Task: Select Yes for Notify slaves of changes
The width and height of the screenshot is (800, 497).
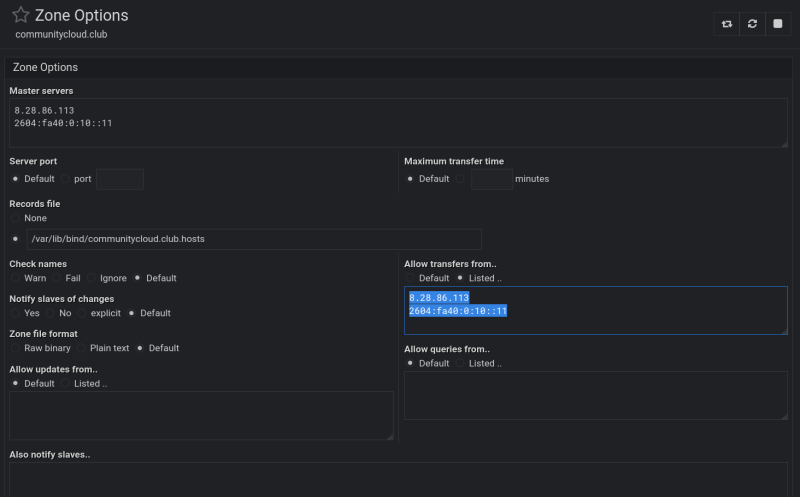Action: 15,313
